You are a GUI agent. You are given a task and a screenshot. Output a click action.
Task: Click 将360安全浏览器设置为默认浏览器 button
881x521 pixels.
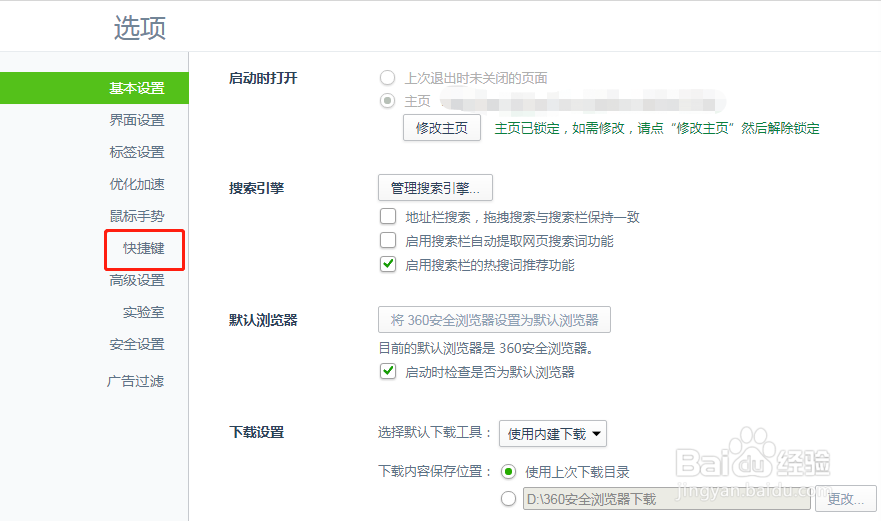click(x=494, y=320)
